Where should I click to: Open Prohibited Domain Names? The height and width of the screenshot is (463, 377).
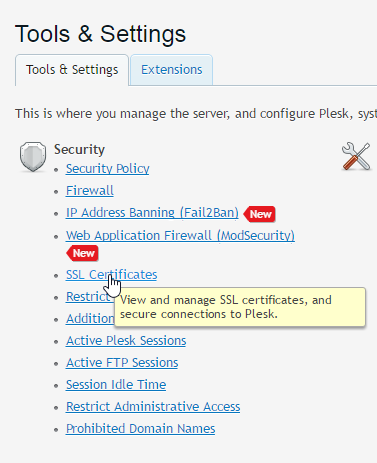(x=140, y=429)
